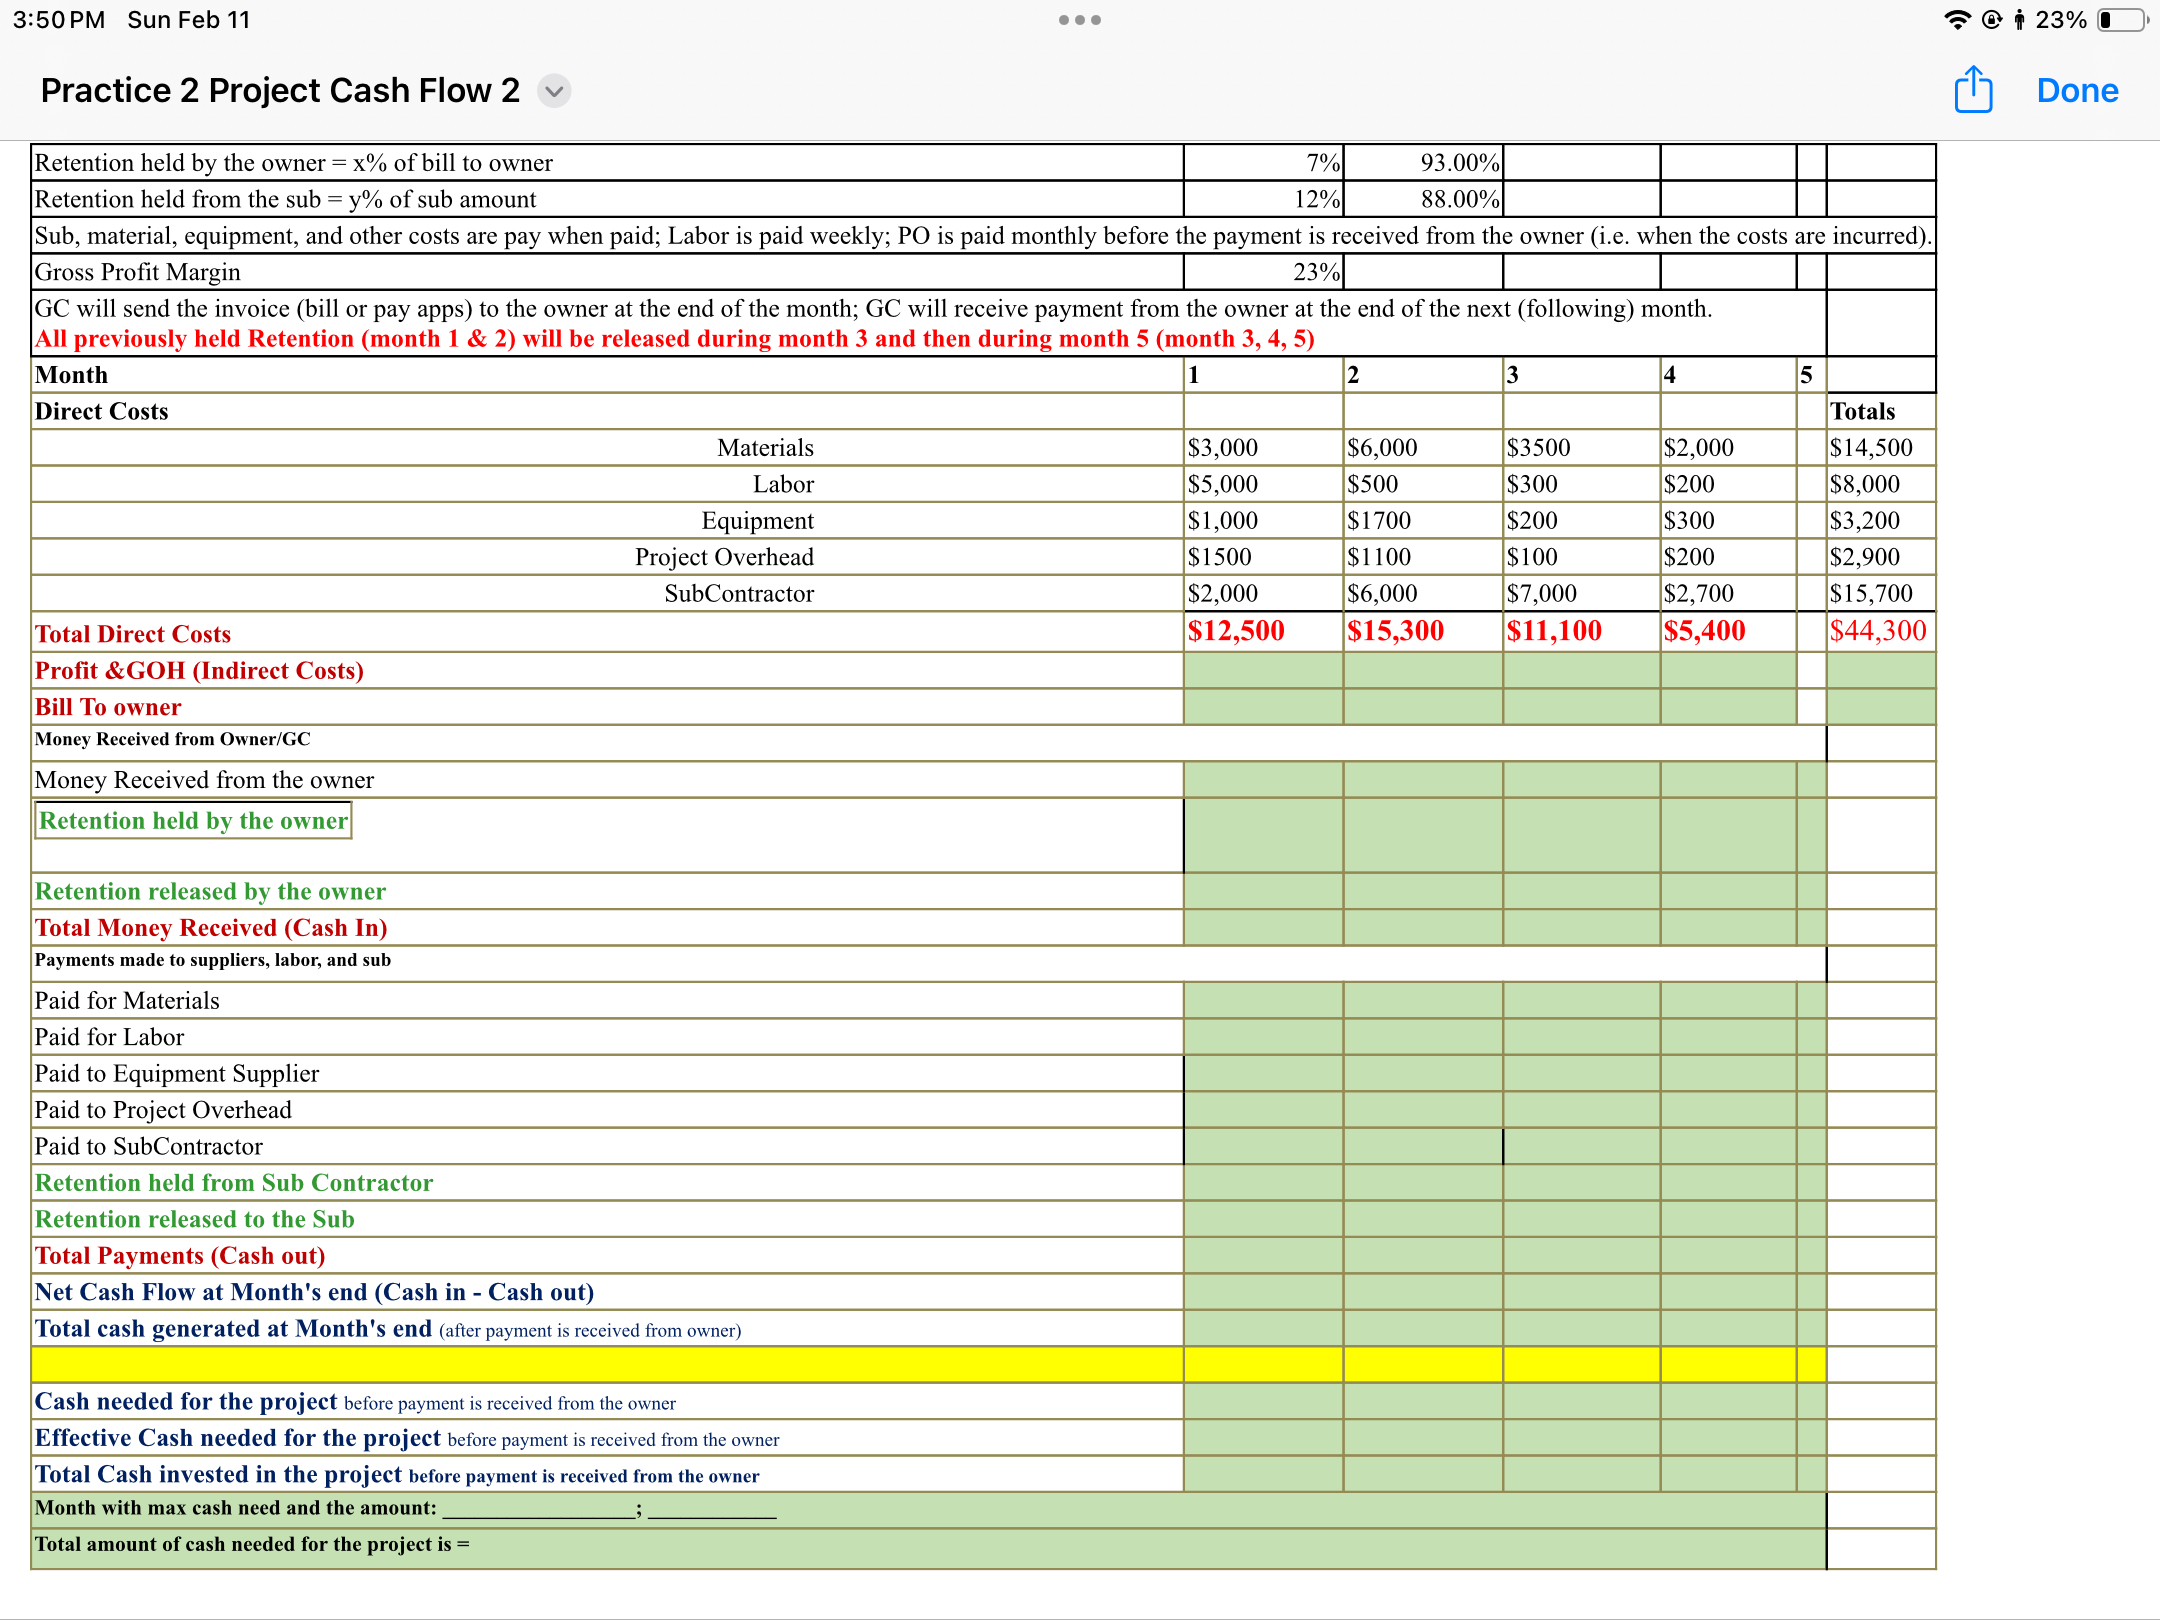Tap the month 1 Total Direct Costs $12,500
Screen dimensions: 2160x1620
coord(1236,631)
